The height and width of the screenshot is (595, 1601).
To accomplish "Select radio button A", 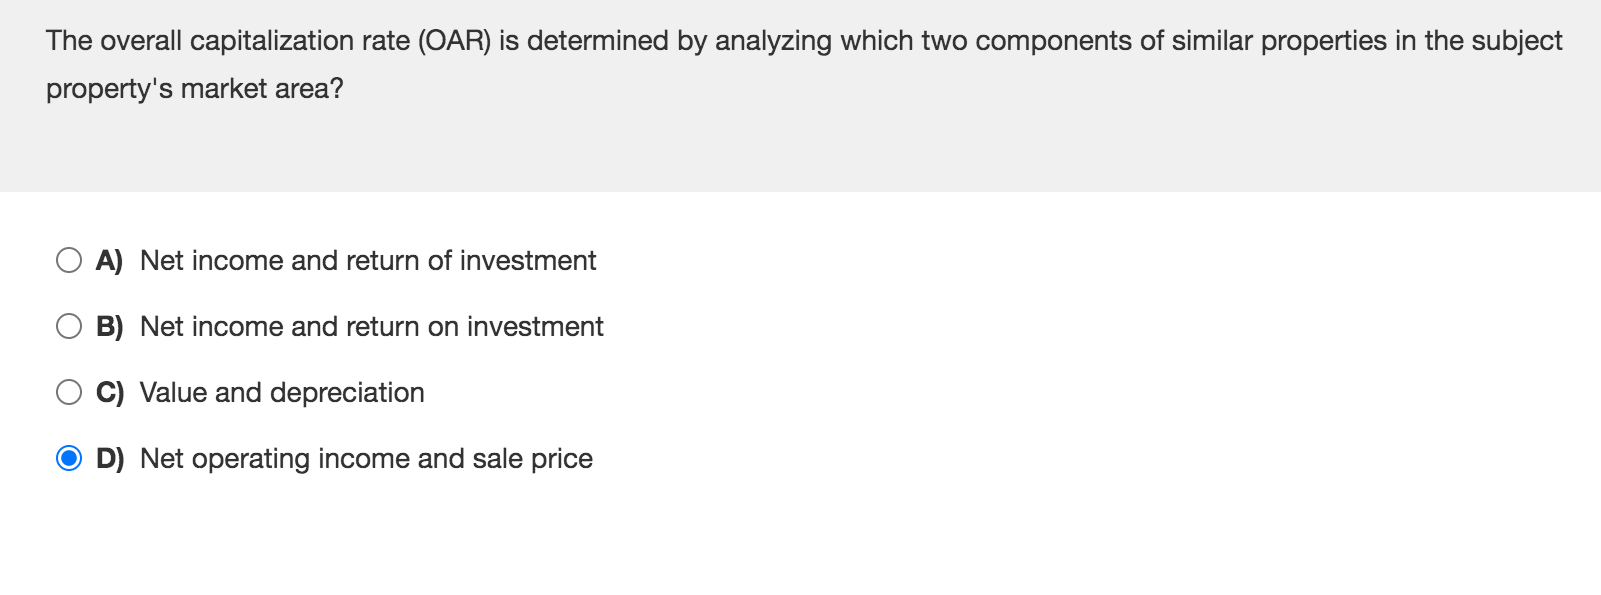I will 69,260.
